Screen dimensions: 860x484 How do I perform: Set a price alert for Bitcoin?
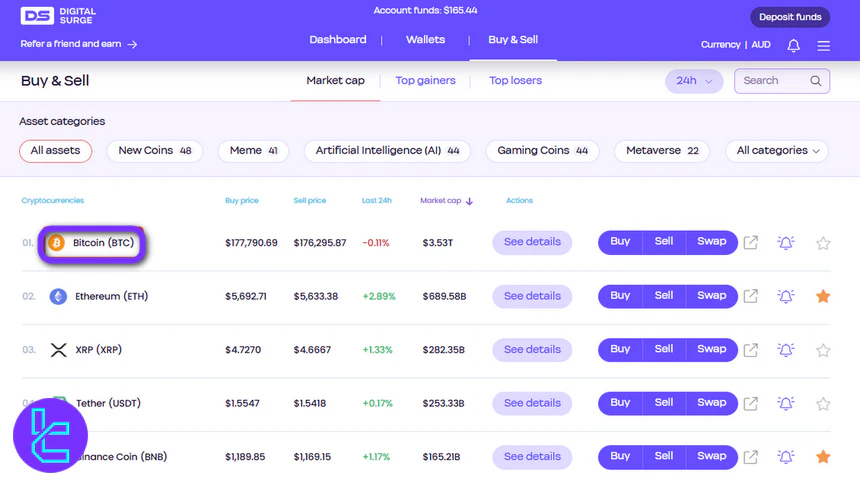[x=785, y=243]
